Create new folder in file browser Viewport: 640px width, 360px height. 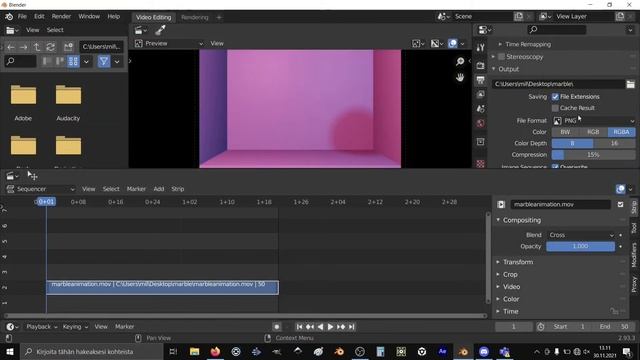pyautogui.click(x=68, y=47)
